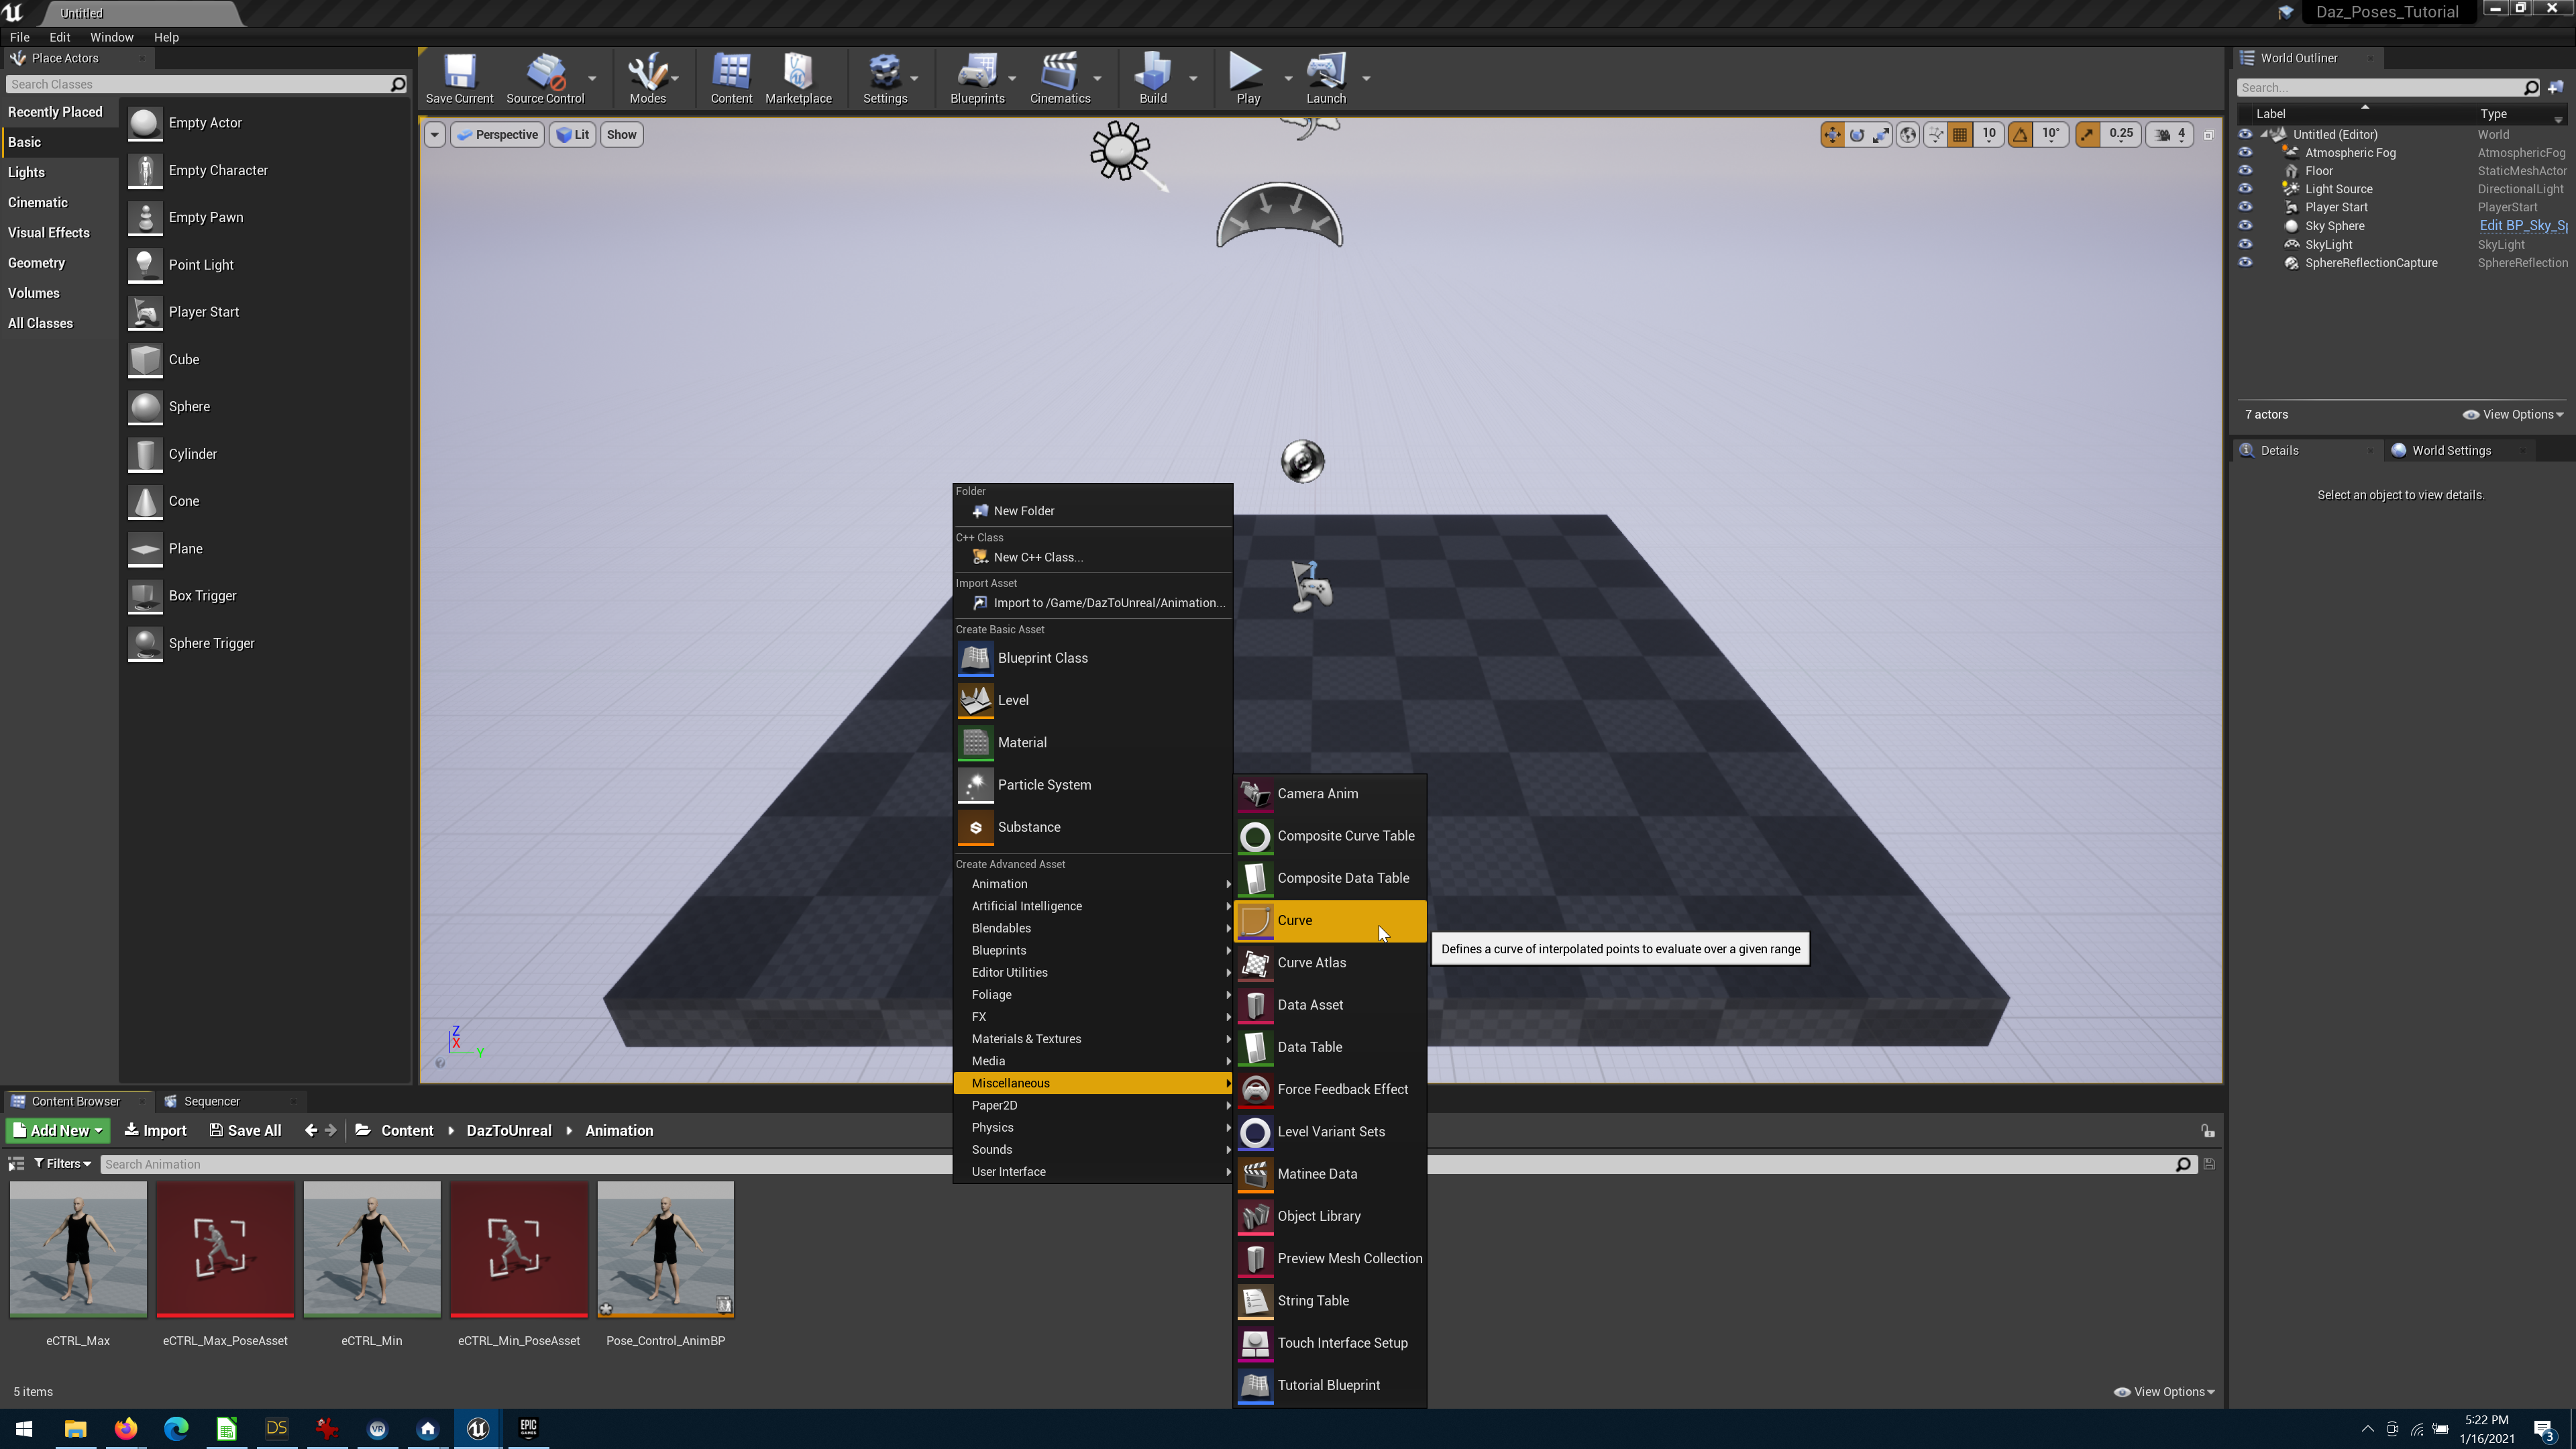Toggle visibility of Atmospheric Fog actor
The width and height of the screenshot is (2576, 1449).
click(x=2245, y=153)
